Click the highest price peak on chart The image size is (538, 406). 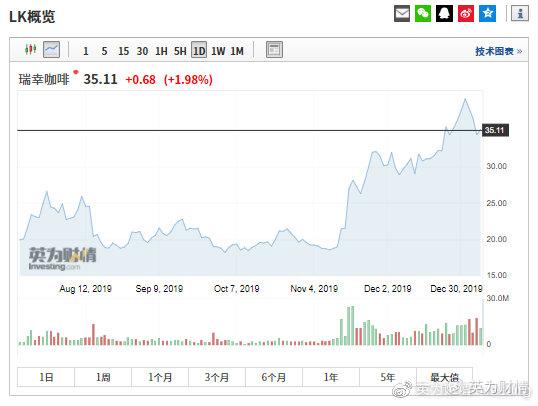pos(465,99)
